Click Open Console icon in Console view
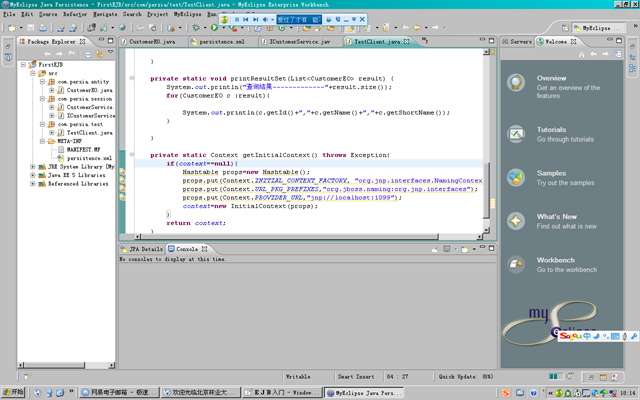 pyautogui.click(x=464, y=249)
